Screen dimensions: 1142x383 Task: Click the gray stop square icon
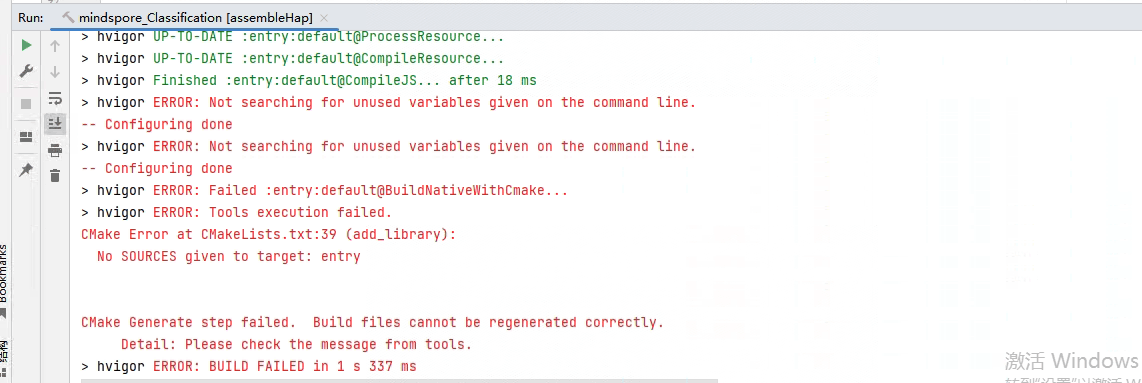click(26, 104)
